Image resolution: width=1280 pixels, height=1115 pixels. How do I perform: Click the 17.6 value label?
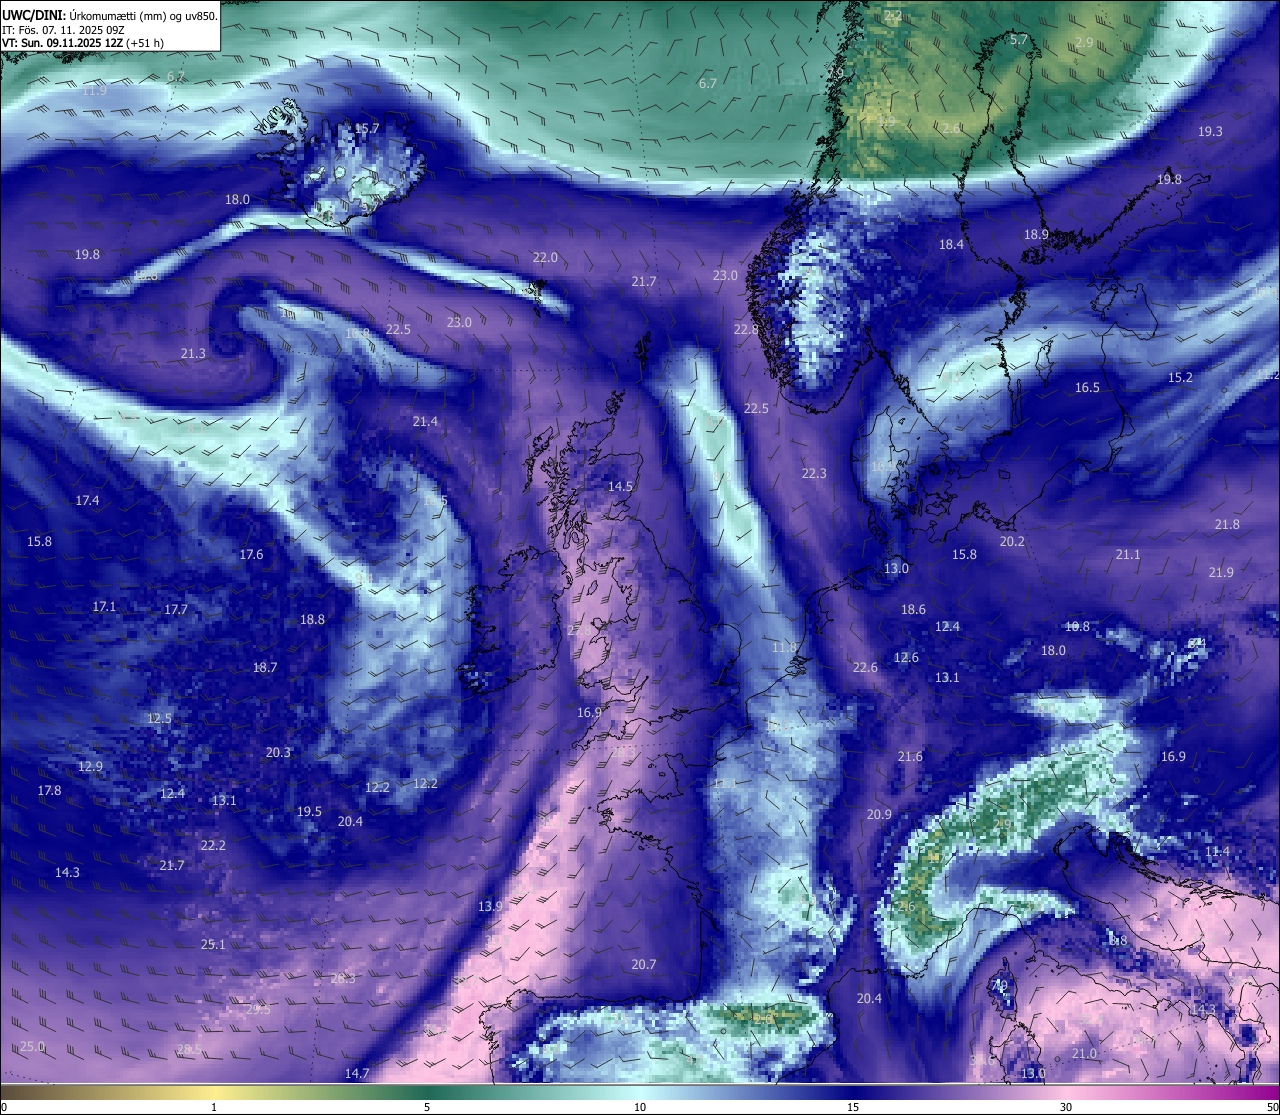pyautogui.click(x=251, y=554)
